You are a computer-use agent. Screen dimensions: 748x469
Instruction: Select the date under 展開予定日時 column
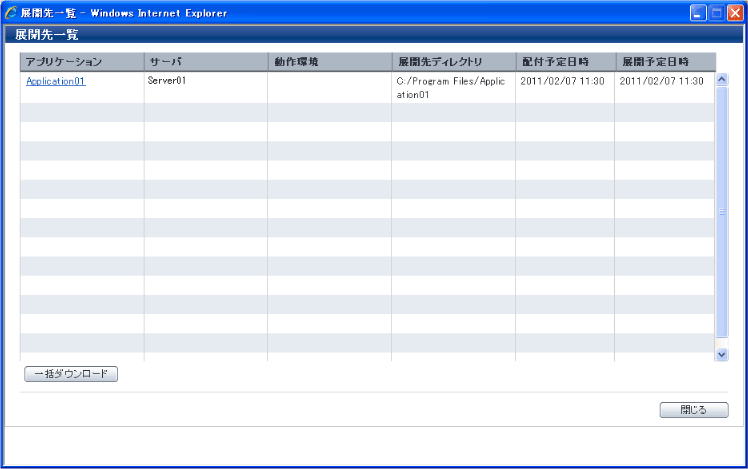click(x=661, y=81)
